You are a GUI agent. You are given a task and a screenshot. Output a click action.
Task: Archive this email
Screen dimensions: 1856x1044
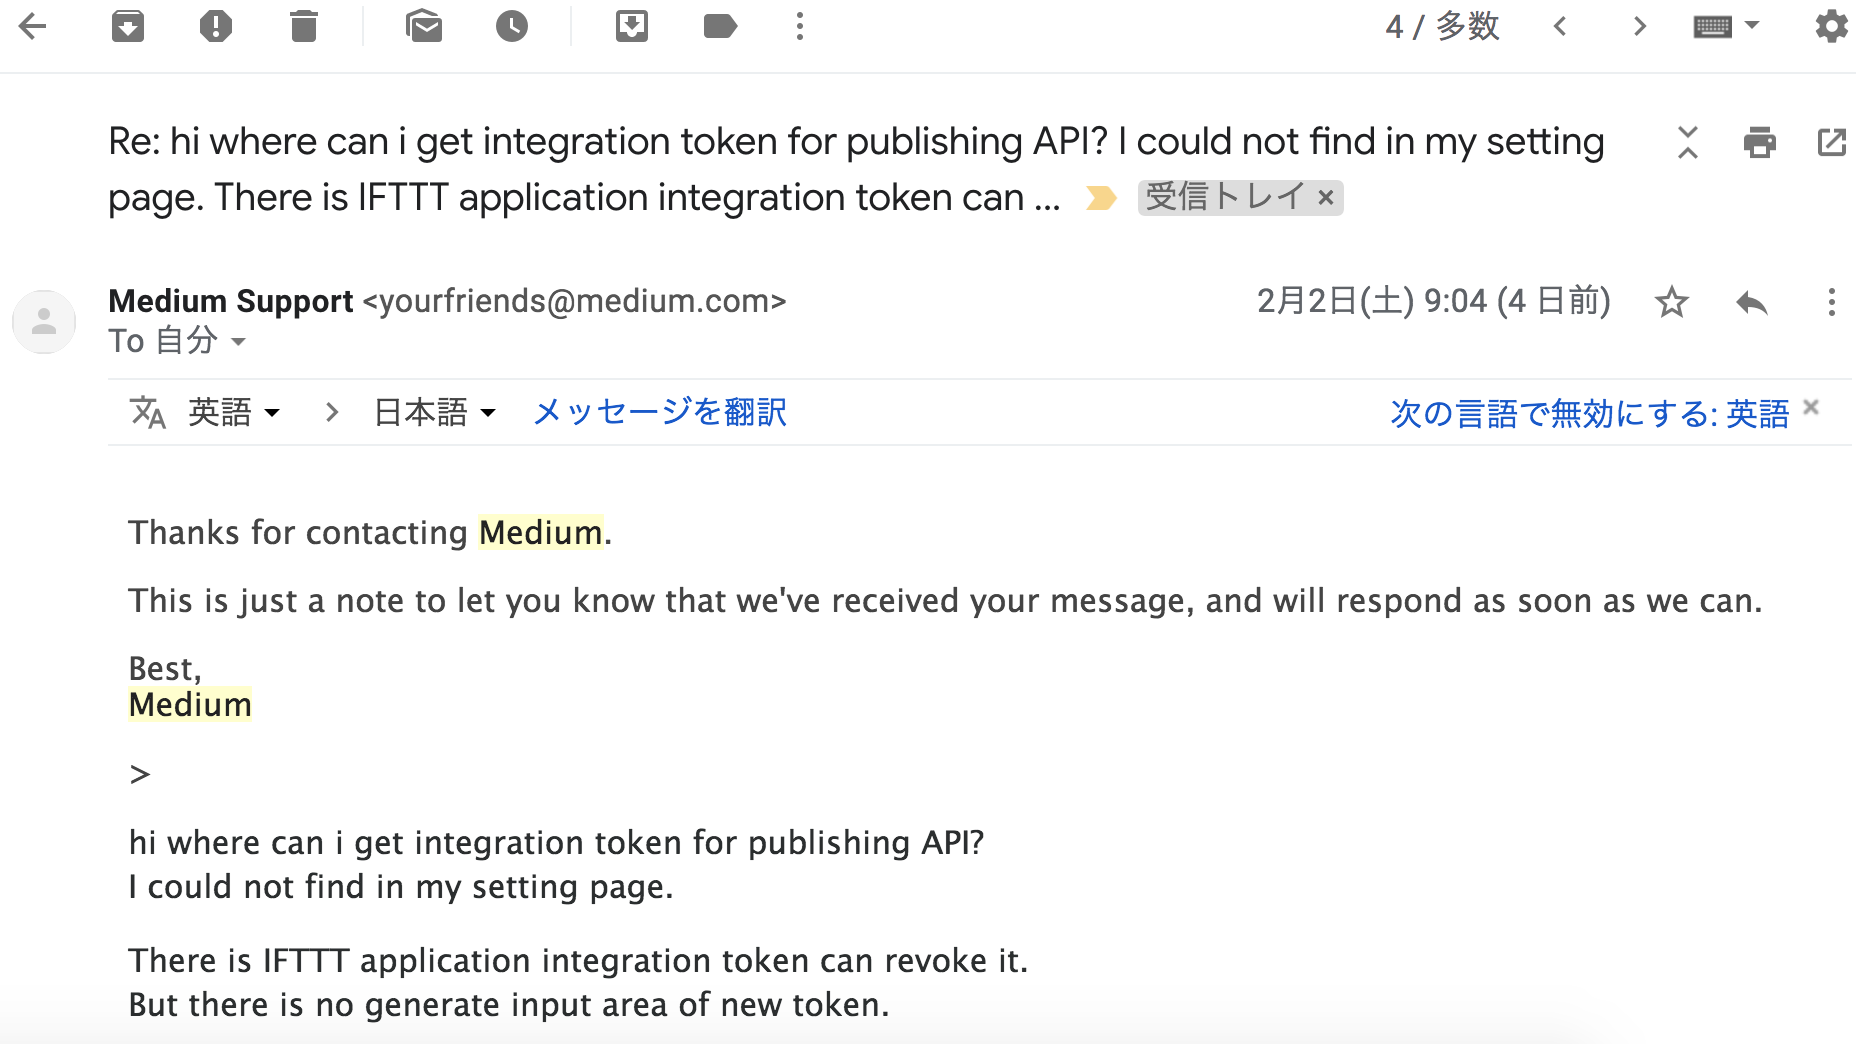click(128, 26)
